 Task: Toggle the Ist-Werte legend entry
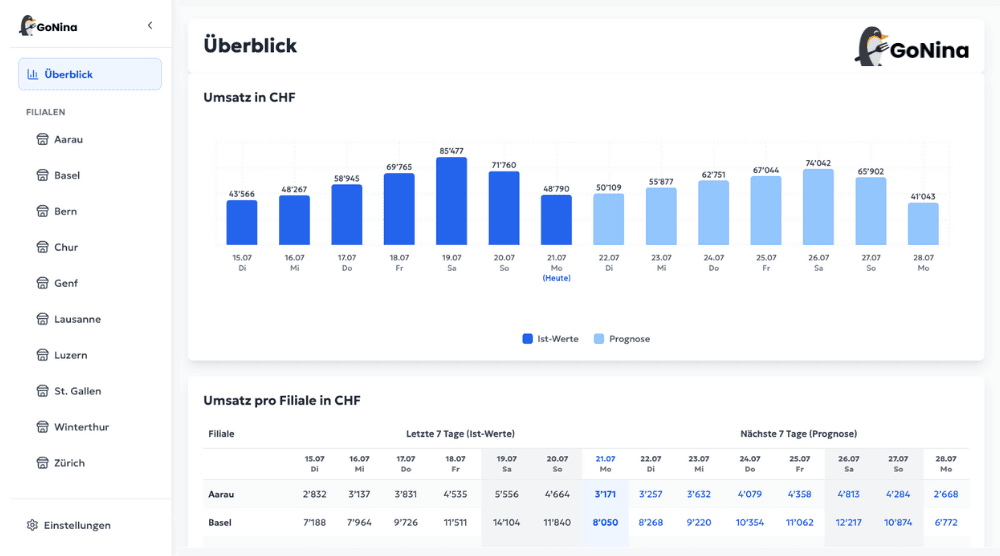point(550,339)
